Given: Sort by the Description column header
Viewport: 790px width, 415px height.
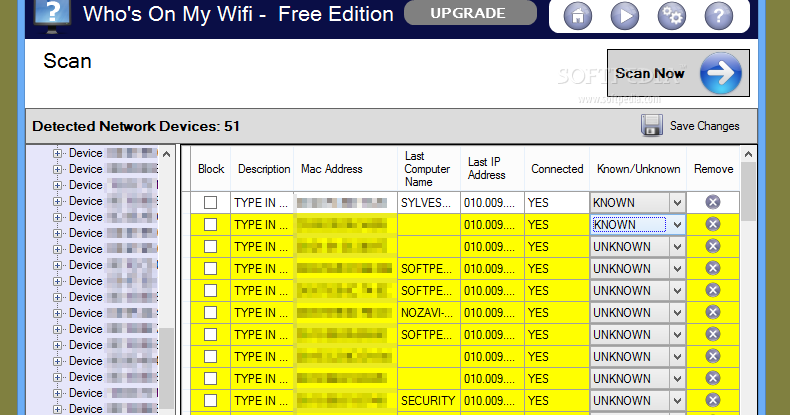Looking at the screenshot, I should click(264, 169).
